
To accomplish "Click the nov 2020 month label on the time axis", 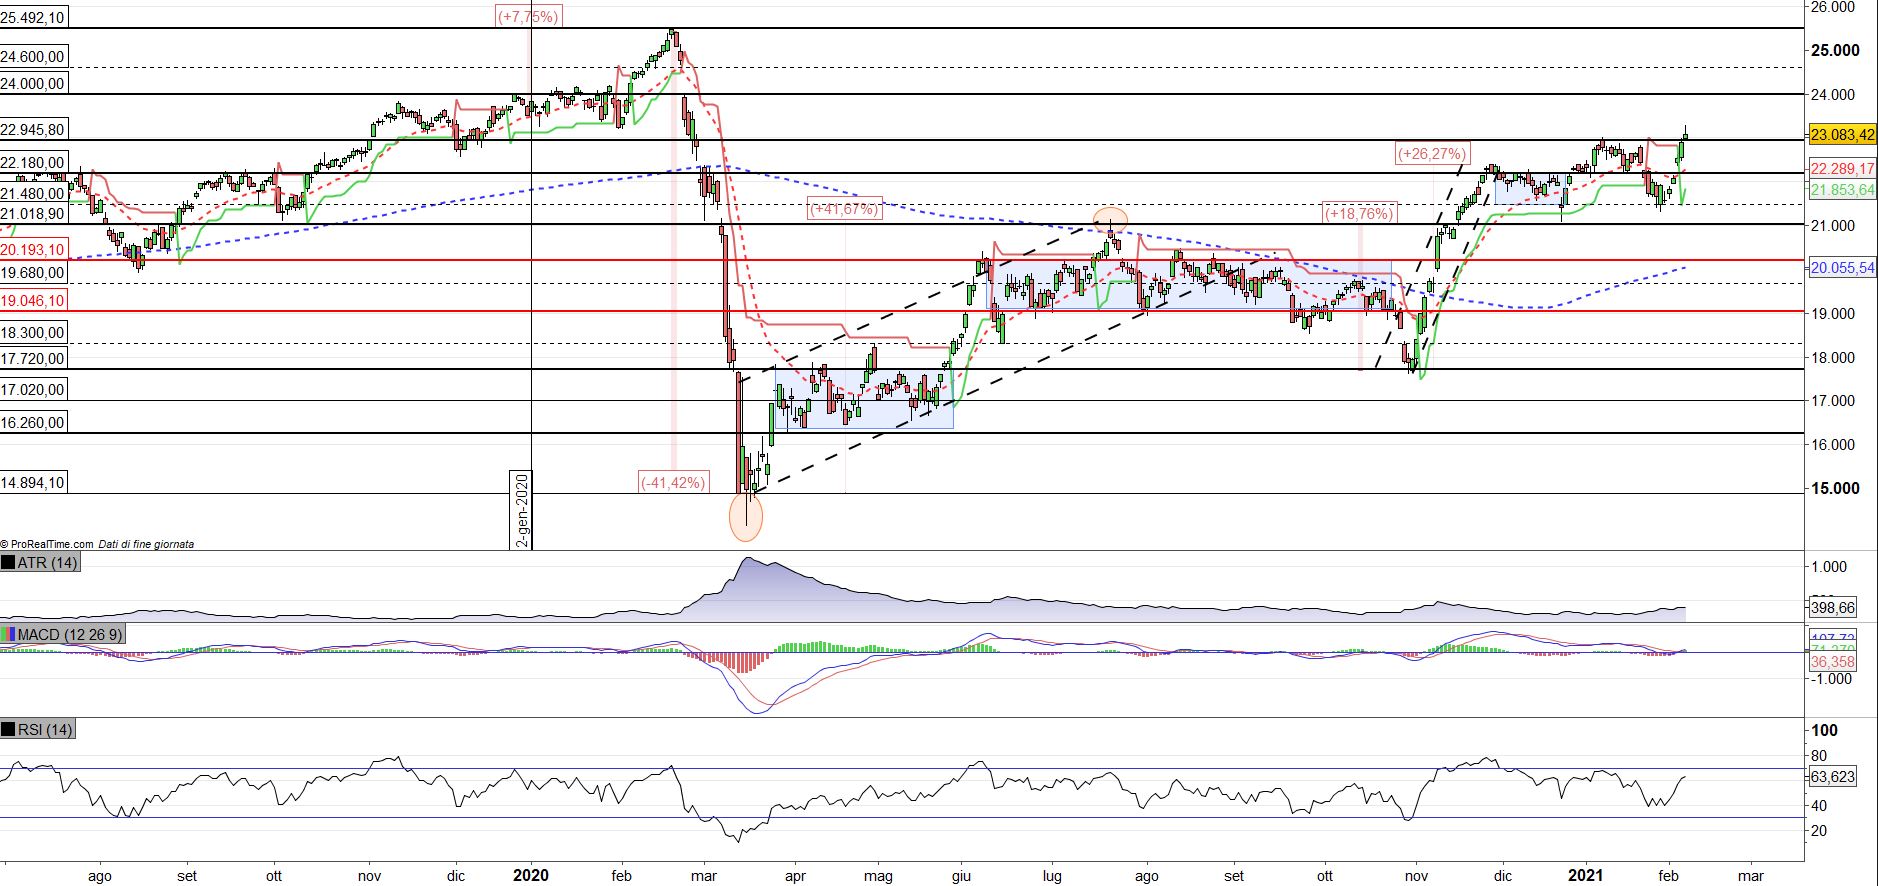I will click(x=1417, y=876).
